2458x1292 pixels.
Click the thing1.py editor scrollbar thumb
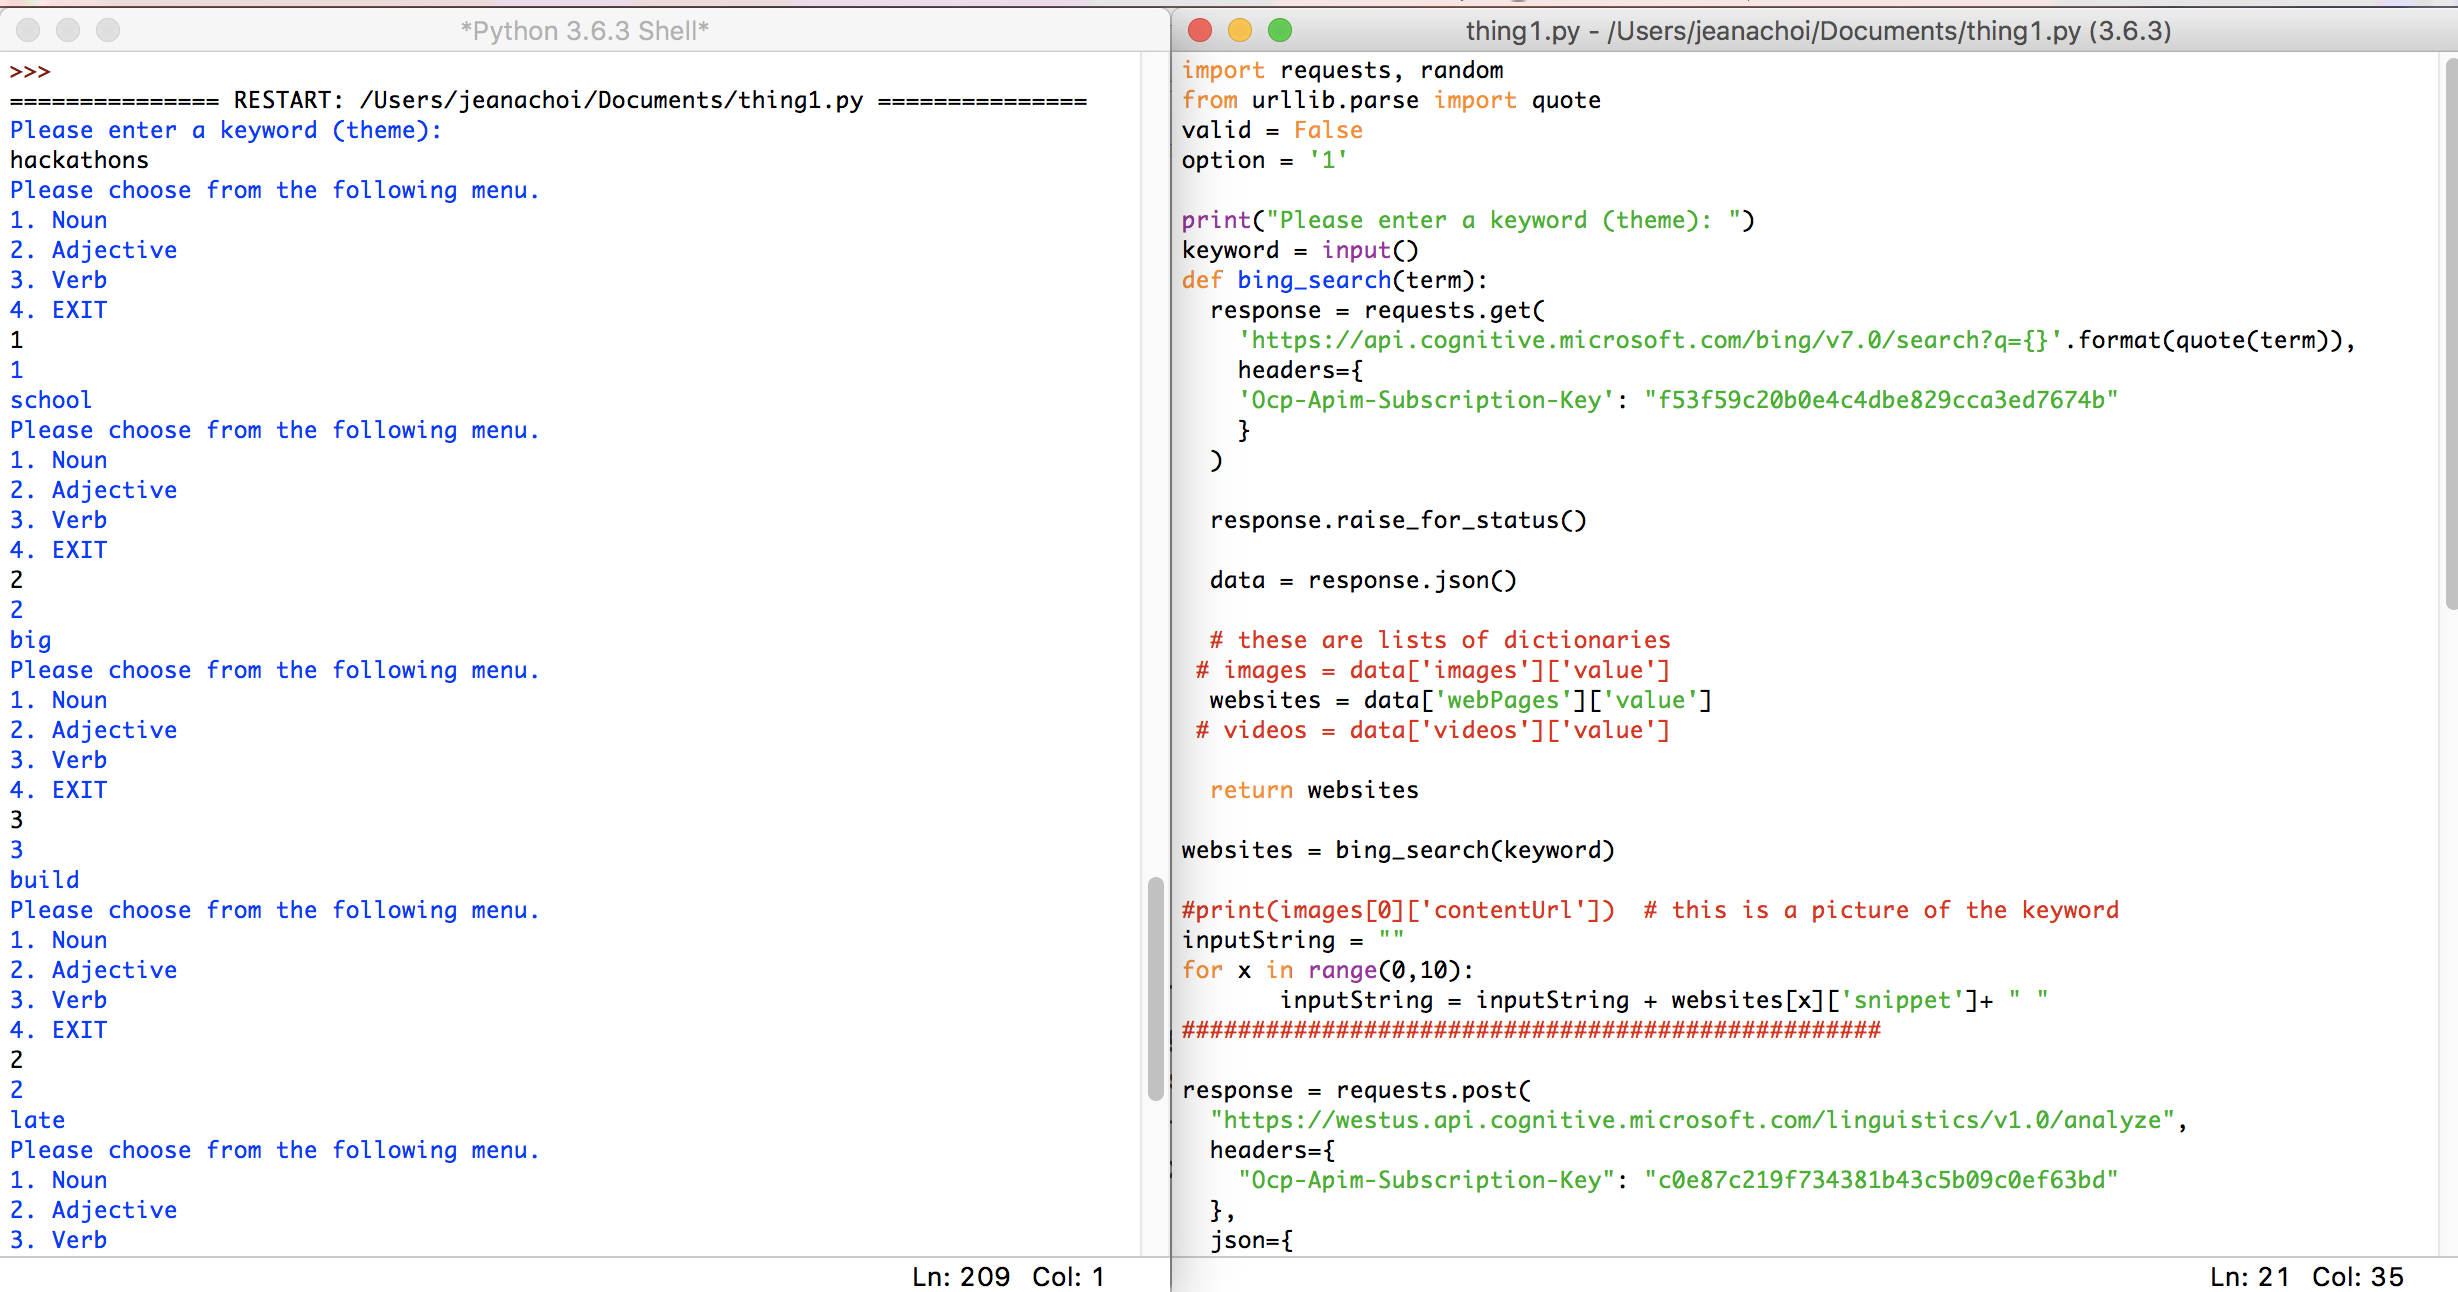point(2450,335)
